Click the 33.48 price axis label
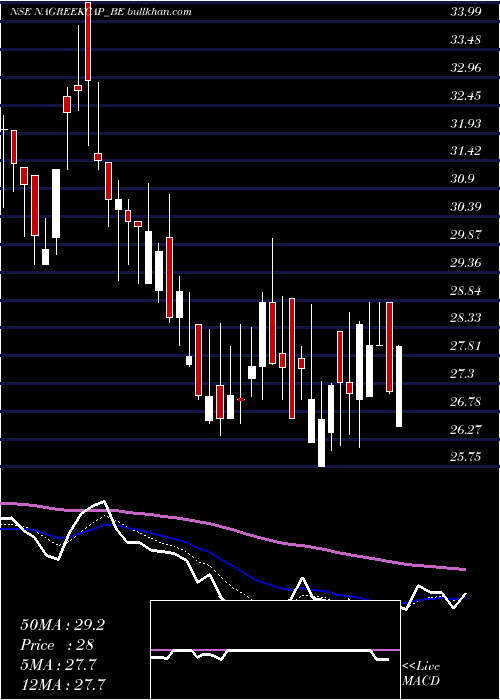500x700 pixels. 466,40
